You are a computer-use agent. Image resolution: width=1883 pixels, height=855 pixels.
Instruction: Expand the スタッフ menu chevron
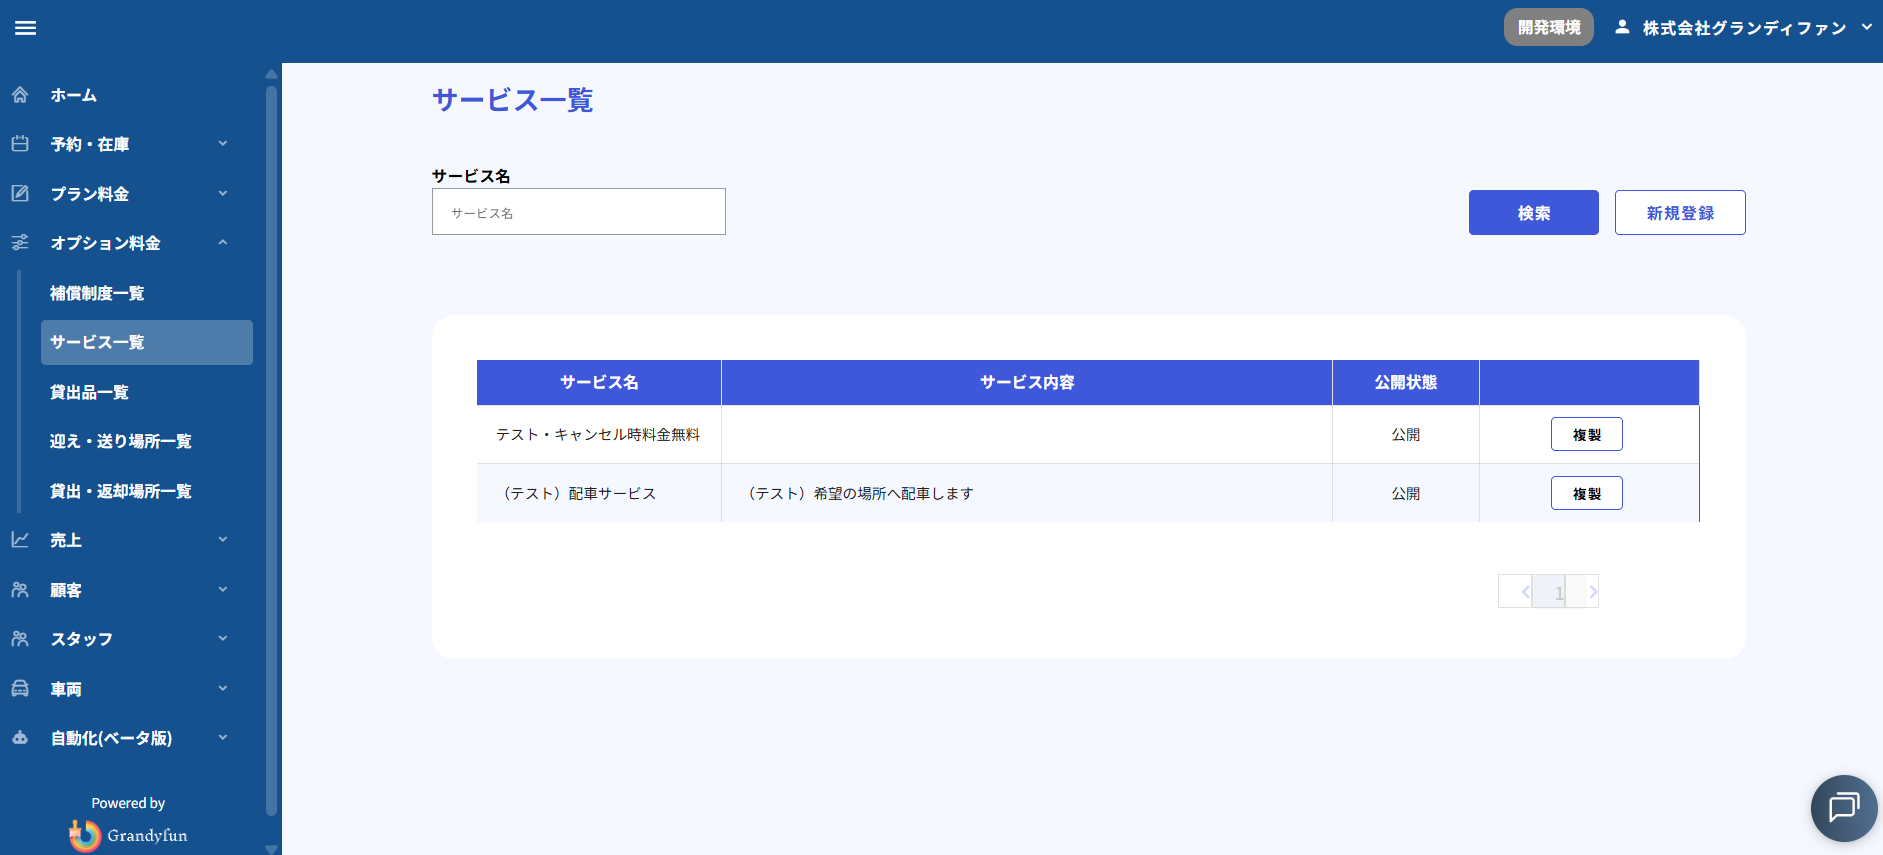[223, 639]
